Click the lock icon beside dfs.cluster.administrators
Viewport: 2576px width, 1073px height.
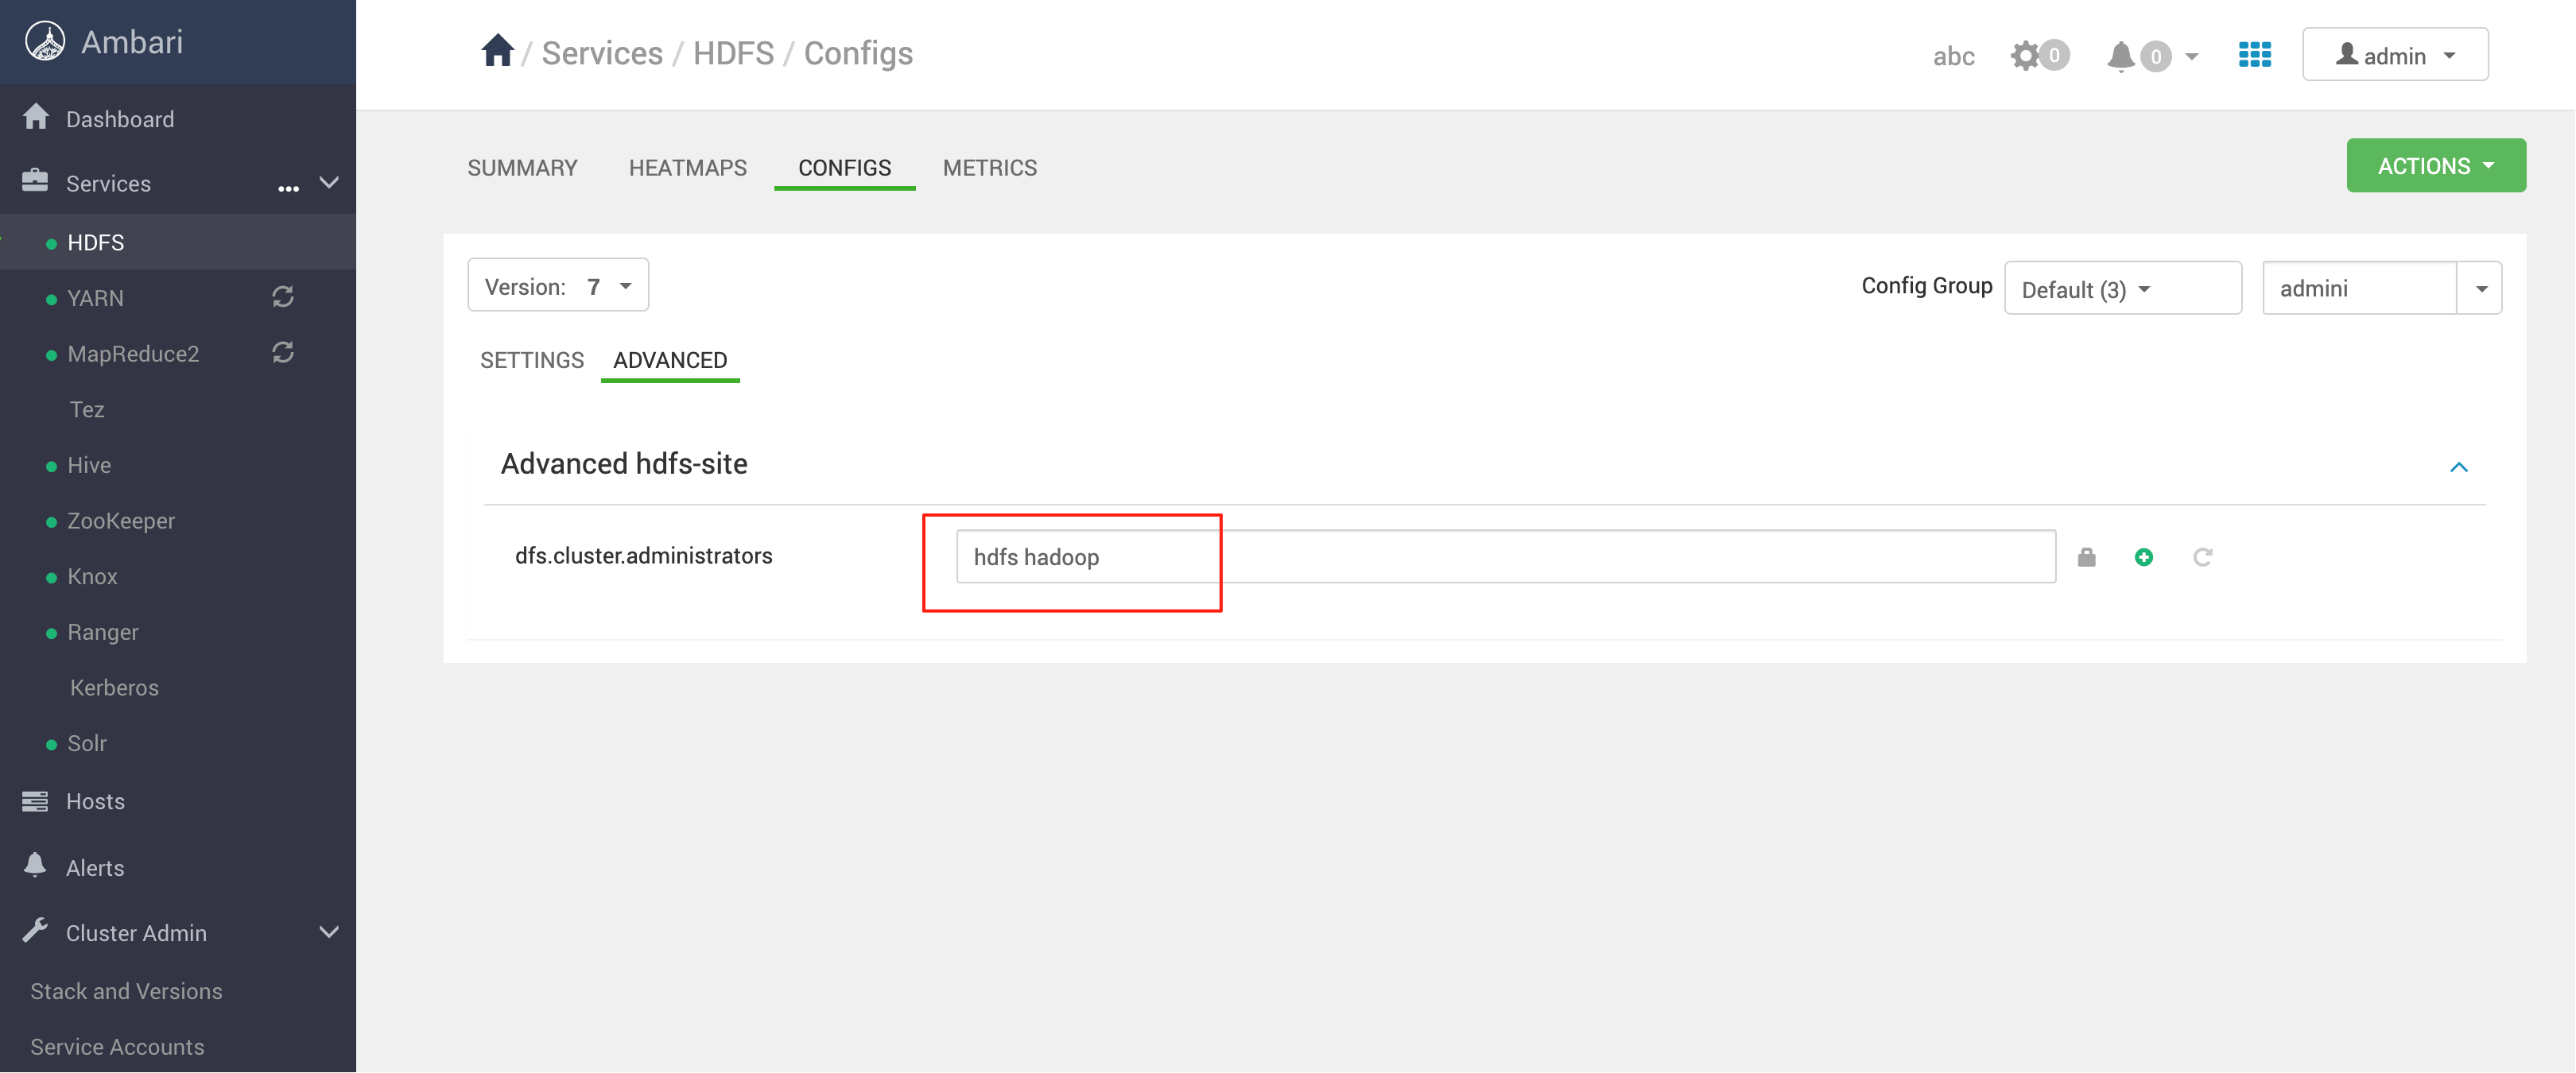coord(2086,557)
